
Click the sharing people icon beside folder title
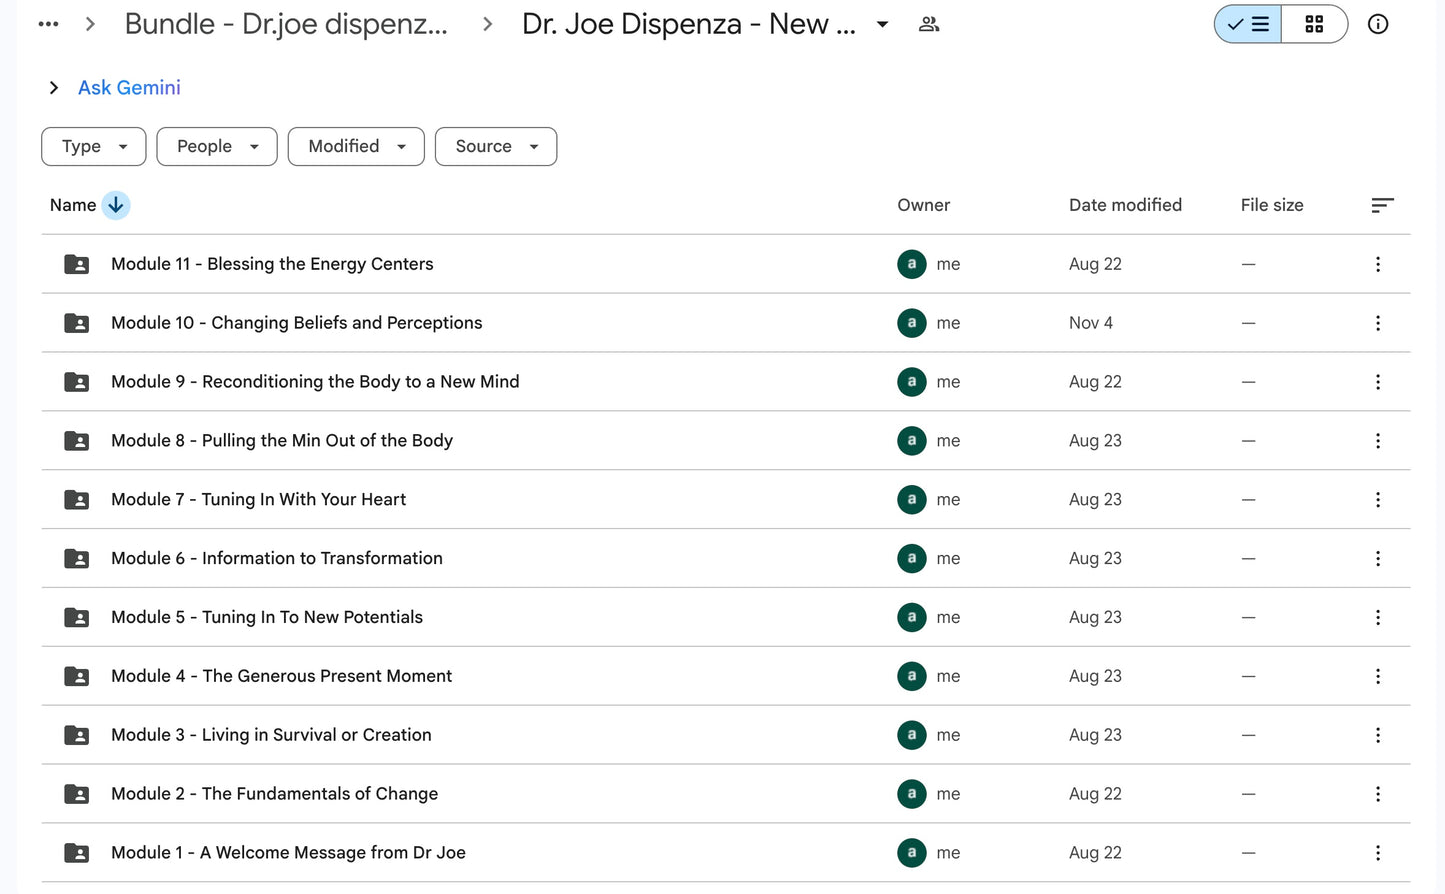[x=929, y=23]
